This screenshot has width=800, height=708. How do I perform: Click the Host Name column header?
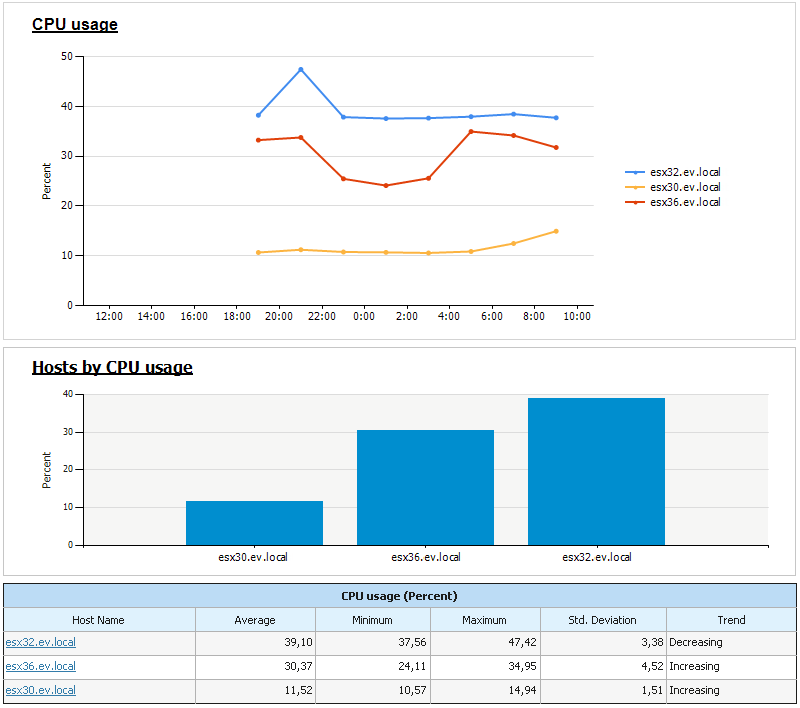tap(98, 620)
